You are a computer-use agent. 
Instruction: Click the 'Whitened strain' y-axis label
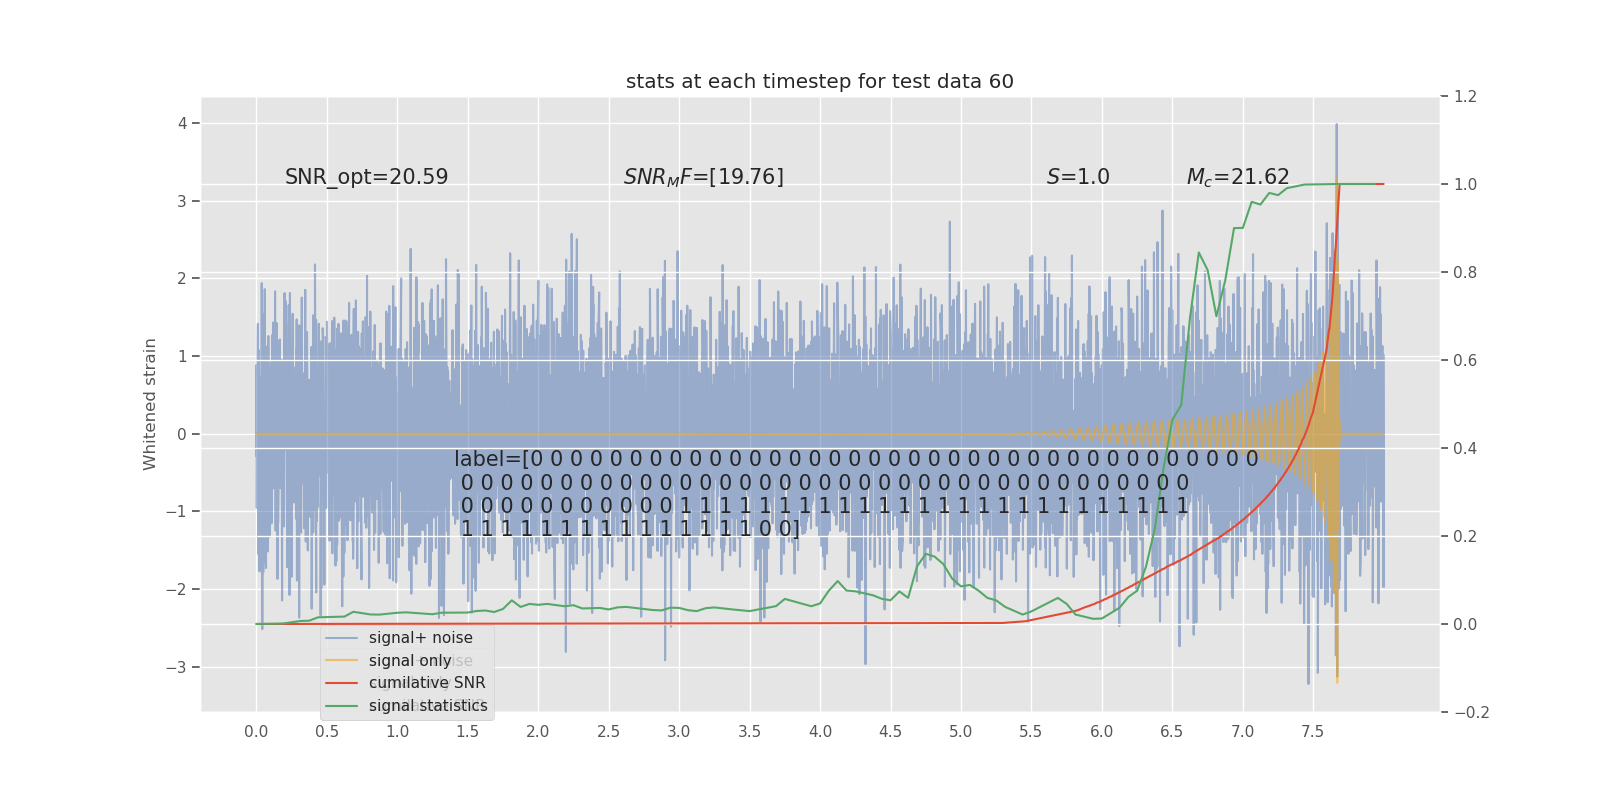click(150, 404)
